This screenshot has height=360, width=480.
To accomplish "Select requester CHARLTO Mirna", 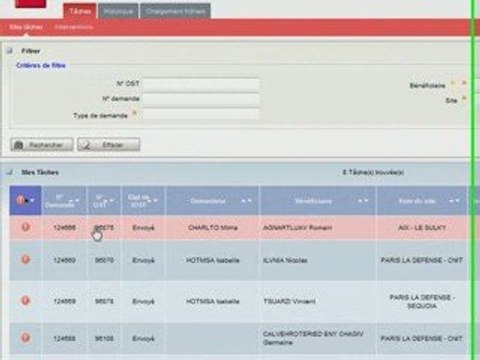I will pos(213,228).
